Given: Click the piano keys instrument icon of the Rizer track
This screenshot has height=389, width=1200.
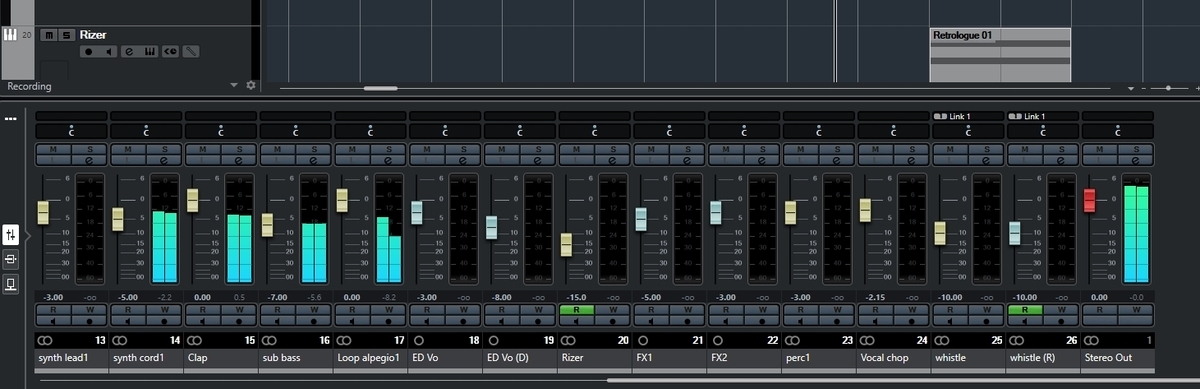Looking at the screenshot, I should click(x=10, y=35).
